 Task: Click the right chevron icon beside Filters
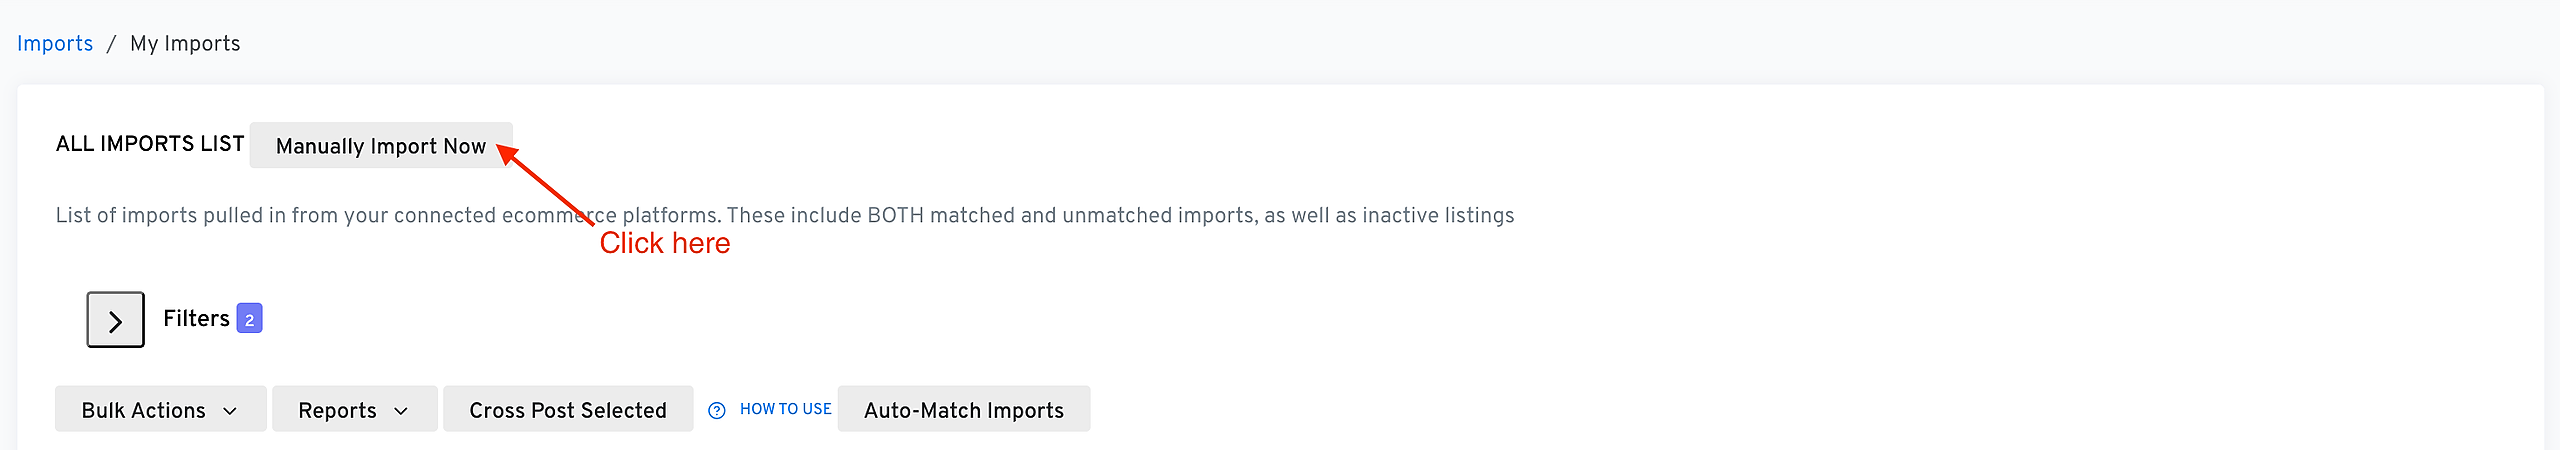click(115, 320)
